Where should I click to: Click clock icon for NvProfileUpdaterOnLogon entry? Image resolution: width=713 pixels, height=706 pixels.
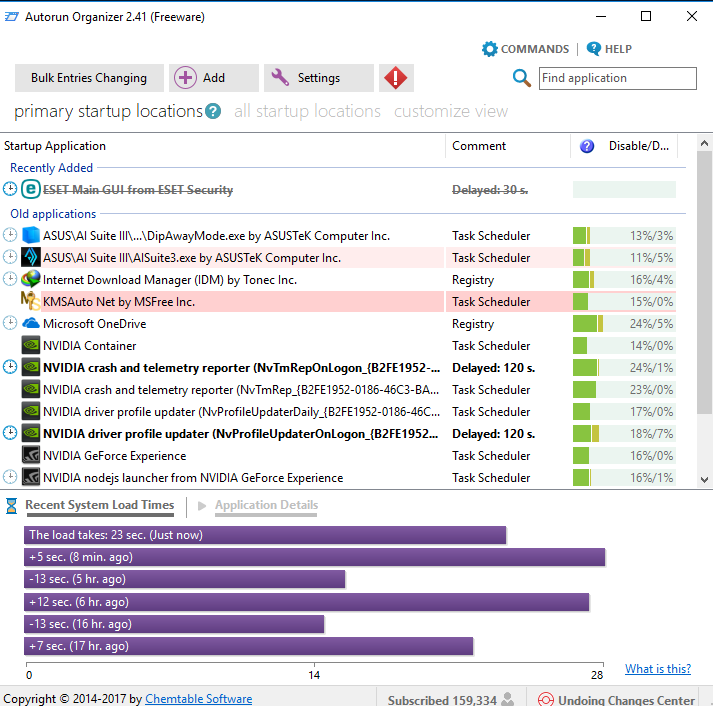tap(10, 433)
